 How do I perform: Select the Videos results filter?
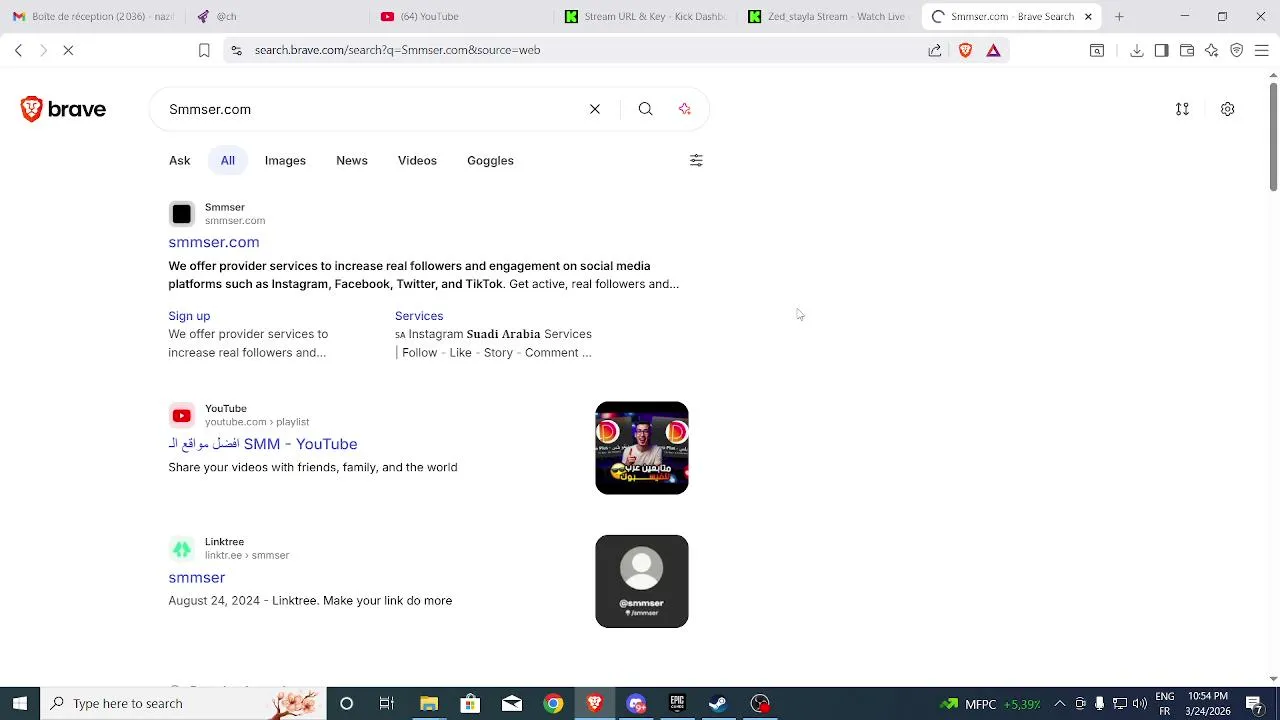coord(417,160)
